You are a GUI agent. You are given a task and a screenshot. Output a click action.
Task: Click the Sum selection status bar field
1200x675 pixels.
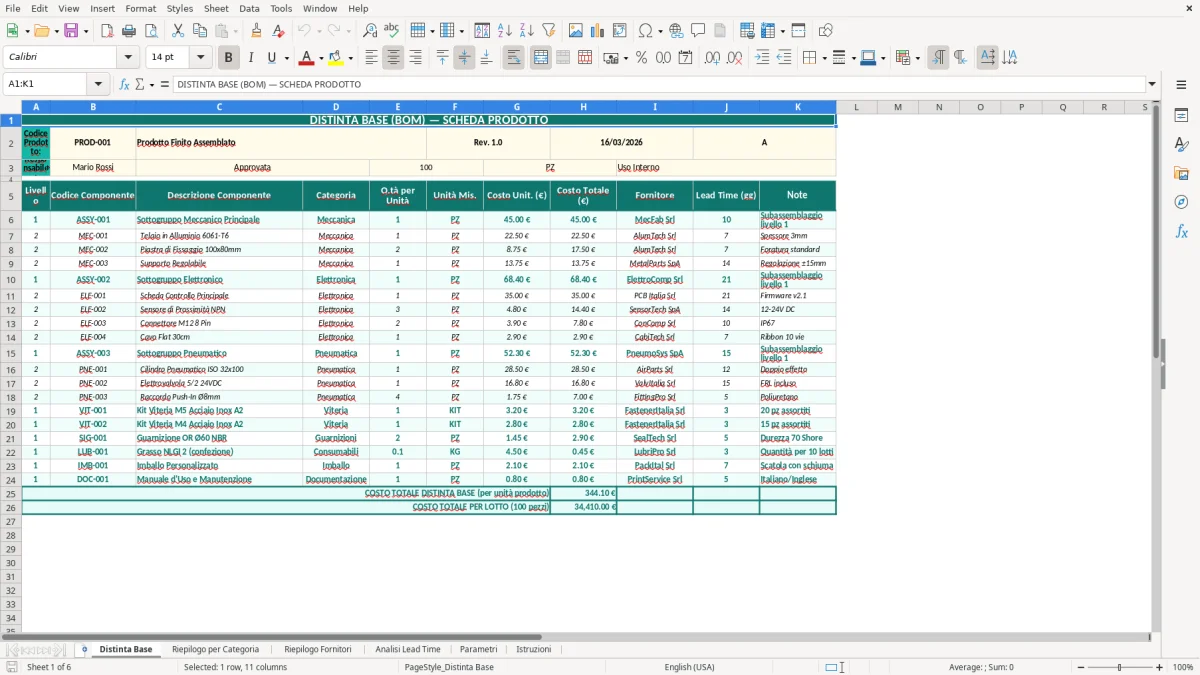(x=981, y=667)
